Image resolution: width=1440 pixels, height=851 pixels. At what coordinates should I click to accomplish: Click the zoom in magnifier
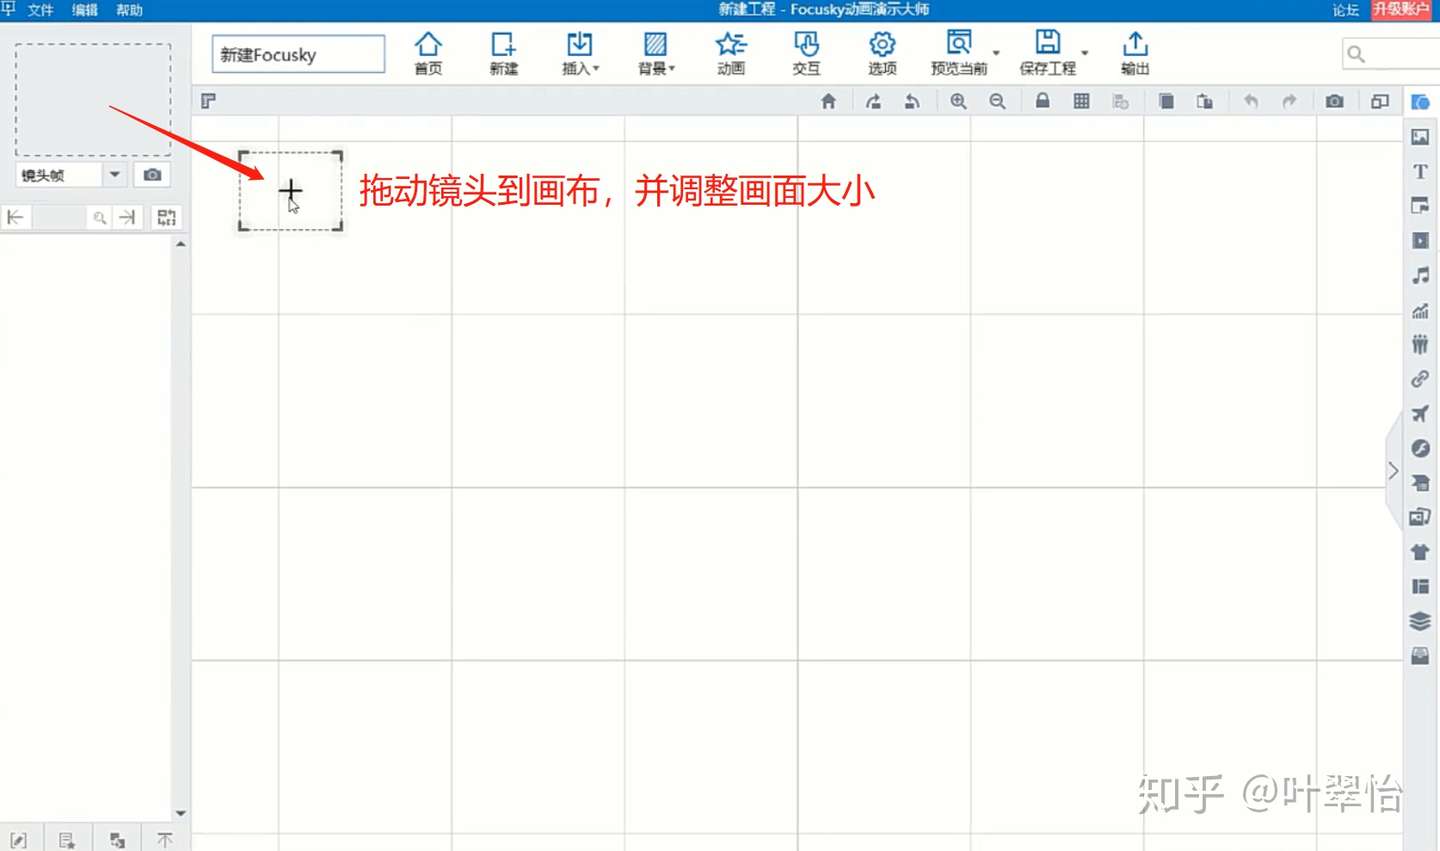click(x=958, y=101)
